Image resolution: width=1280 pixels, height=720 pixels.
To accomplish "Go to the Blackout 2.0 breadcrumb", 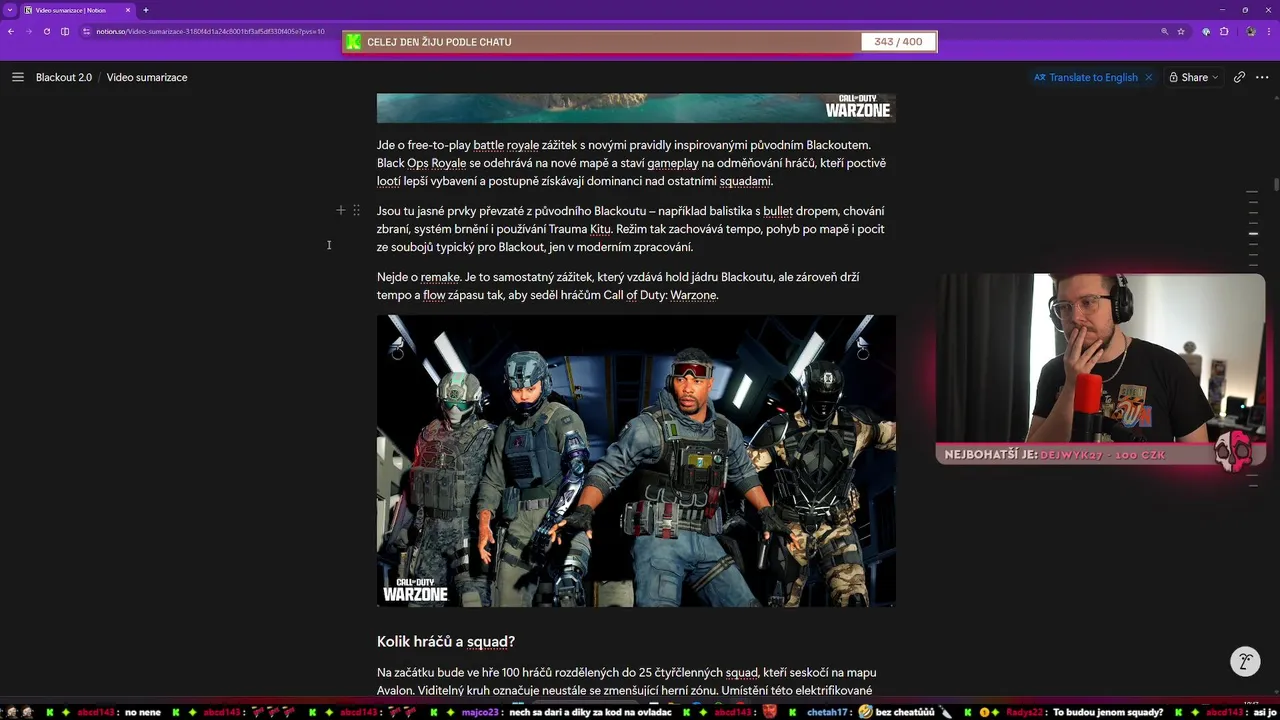I will click(x=64, y=77).
